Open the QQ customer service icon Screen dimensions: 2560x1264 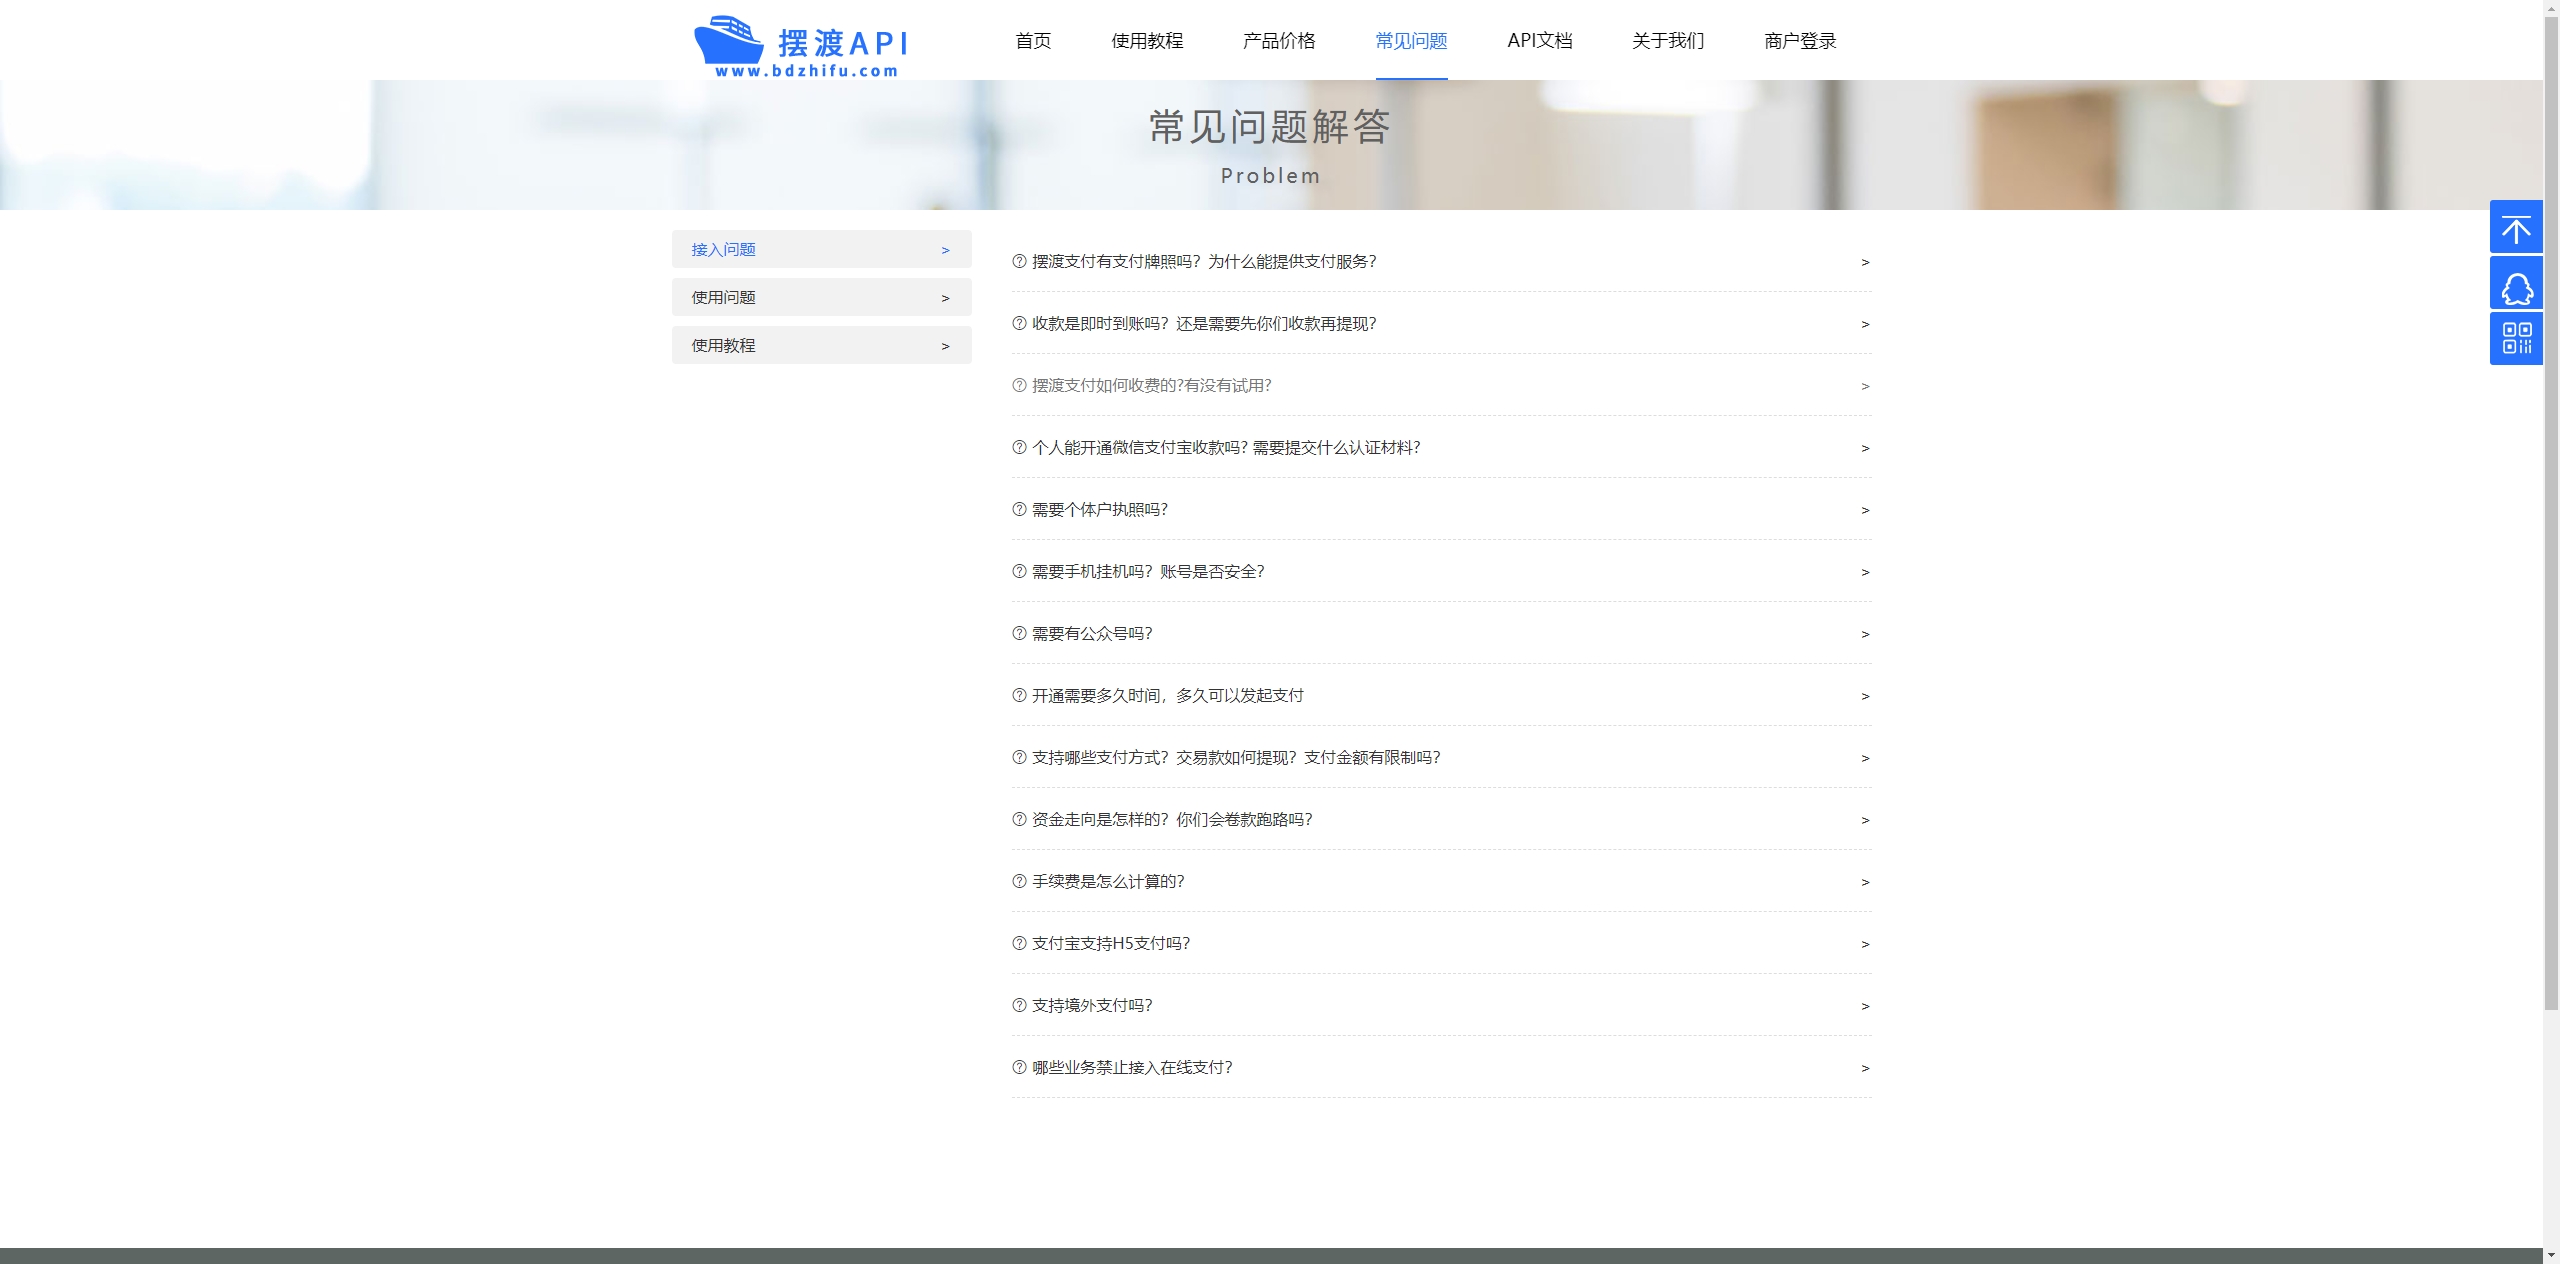point(2516,283)
